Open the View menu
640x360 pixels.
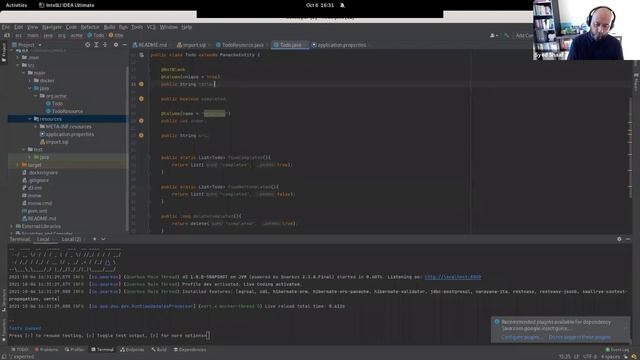pyautogui.click(x=33, y=27)
